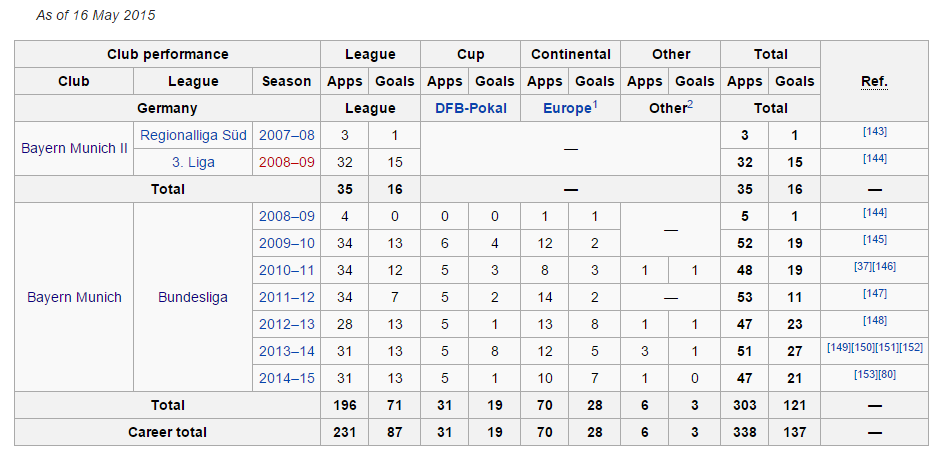Jump to citation [147]
The image size is (940, 459).
coord(875,294)
